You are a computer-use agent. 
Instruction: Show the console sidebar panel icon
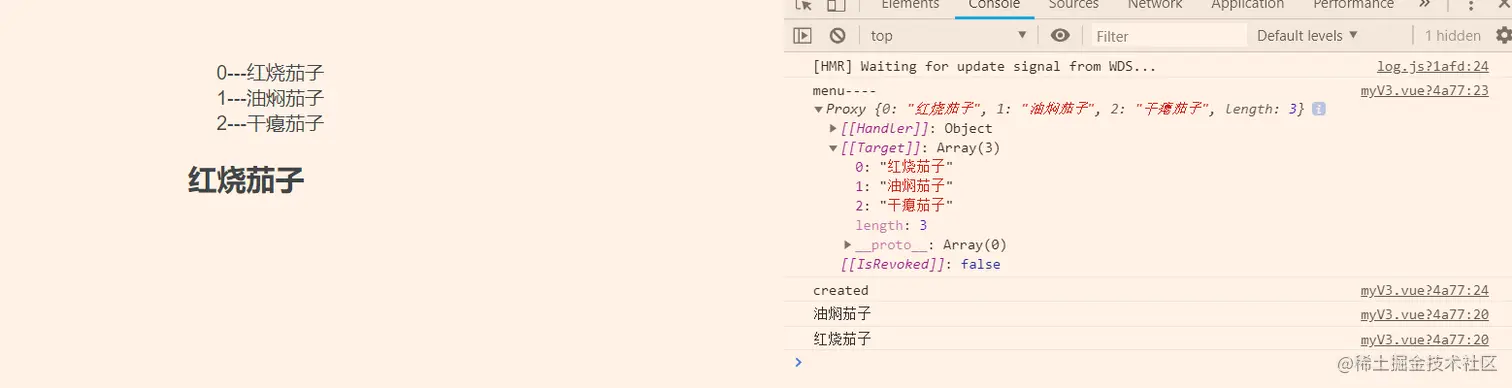click(x=802, y=36)
